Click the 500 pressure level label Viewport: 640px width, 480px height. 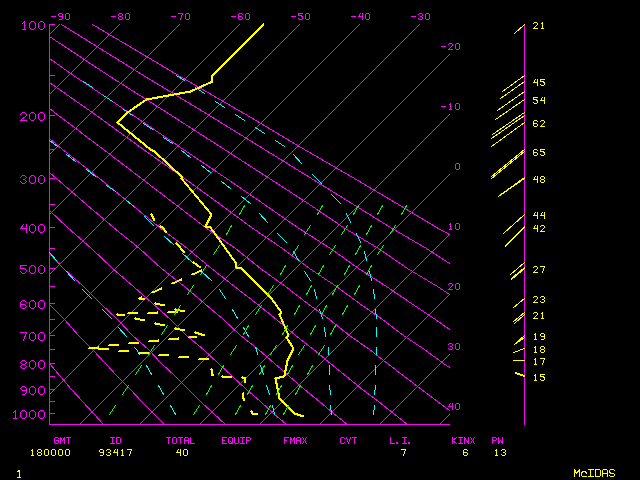pos(34,270)
